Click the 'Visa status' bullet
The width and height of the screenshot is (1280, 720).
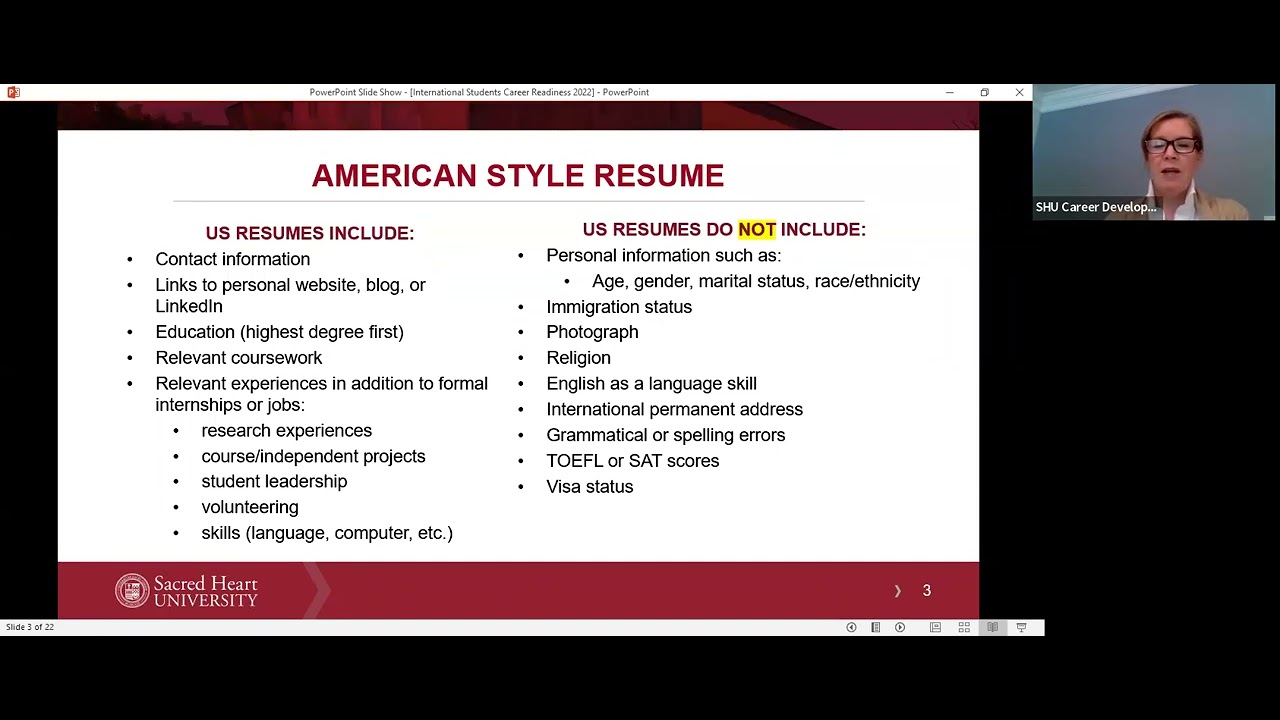coord(589,487)
